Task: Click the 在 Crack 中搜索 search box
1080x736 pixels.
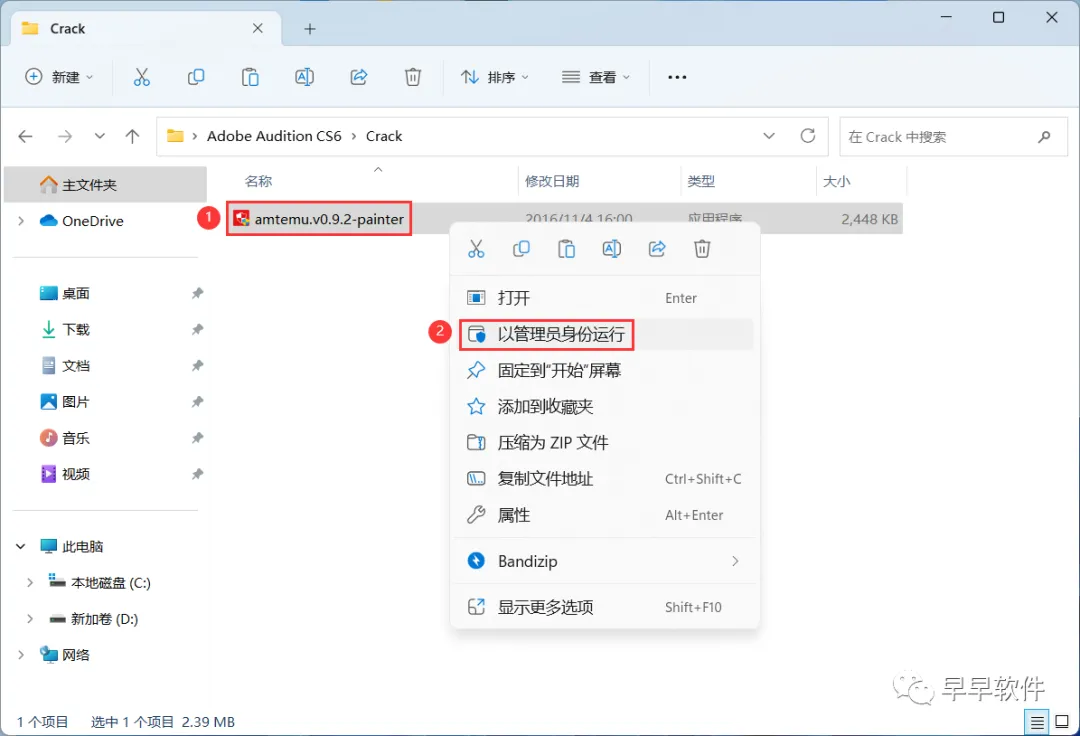Action: (x=953, y=136)
